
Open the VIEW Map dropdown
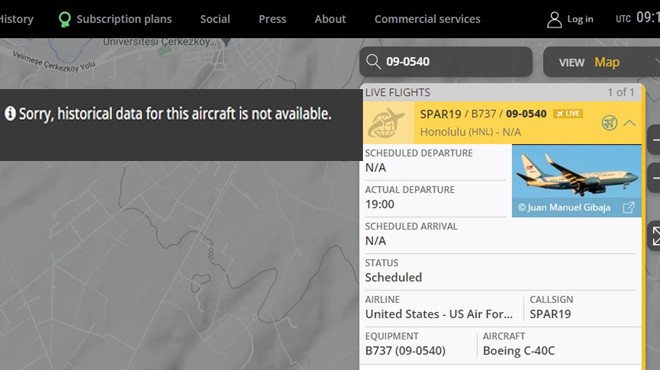602,62
